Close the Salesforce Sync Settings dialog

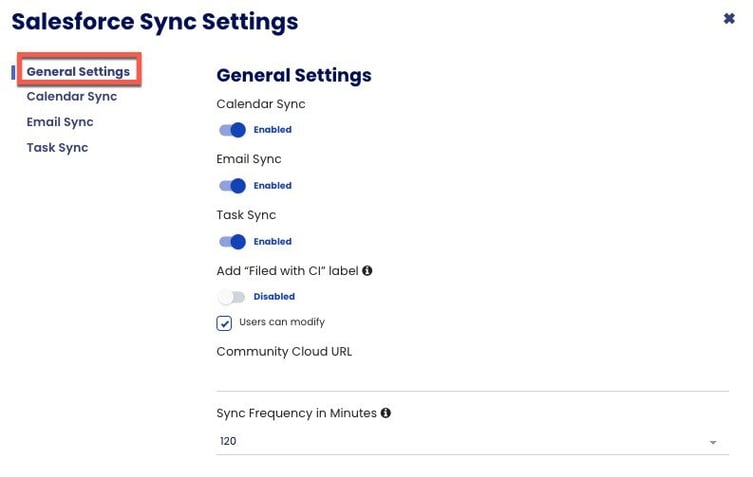coord(729,19)
